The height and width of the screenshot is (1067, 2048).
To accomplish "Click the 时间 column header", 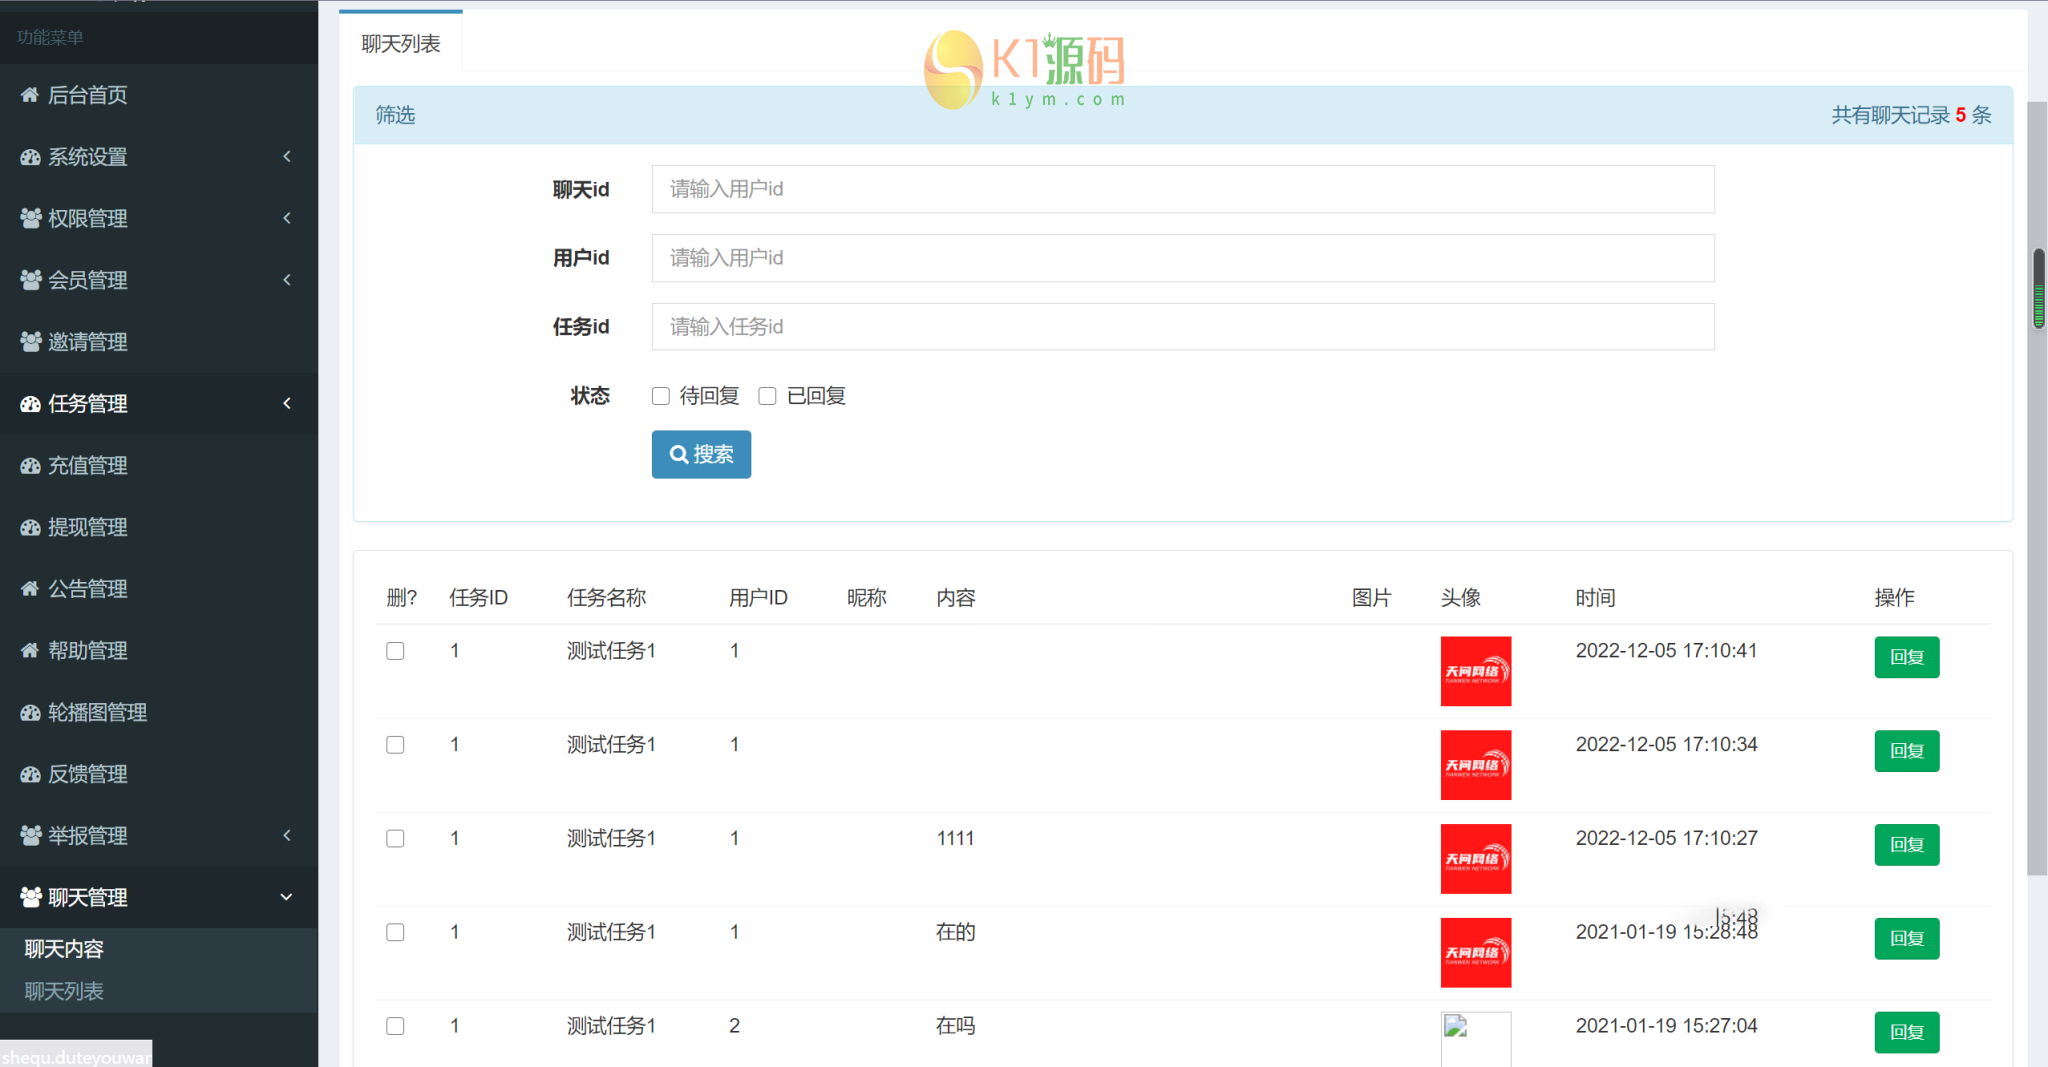I will (x=1595, y=598).
